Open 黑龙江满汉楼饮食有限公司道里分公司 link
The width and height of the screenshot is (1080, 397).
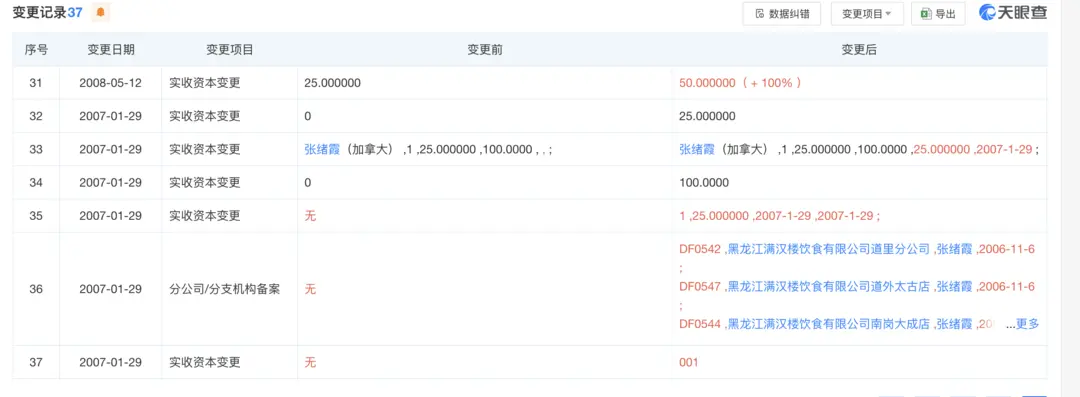829,250
